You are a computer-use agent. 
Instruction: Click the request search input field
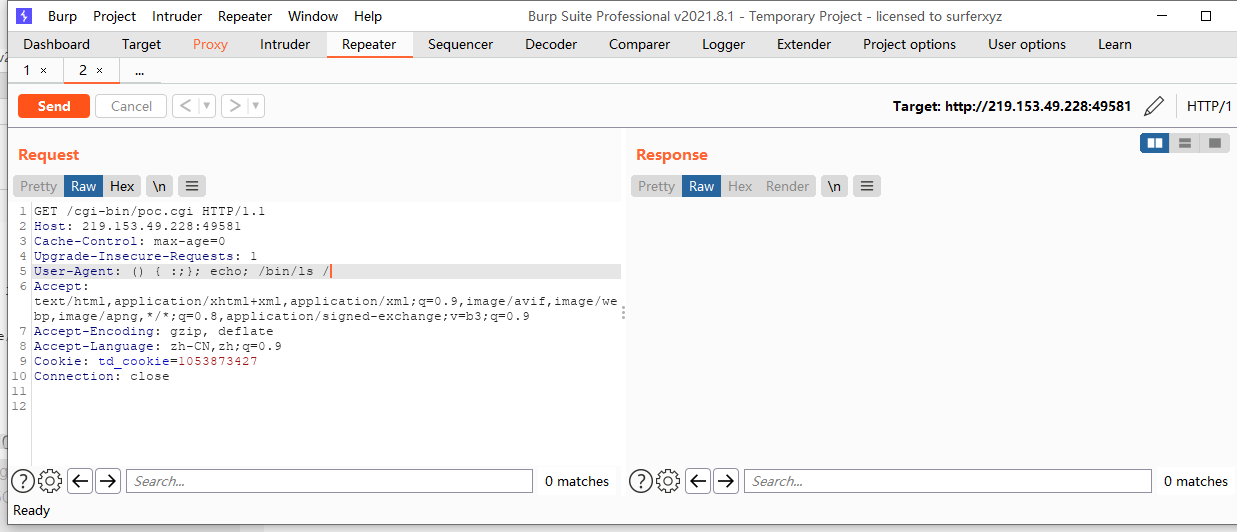tap(329, 481)
